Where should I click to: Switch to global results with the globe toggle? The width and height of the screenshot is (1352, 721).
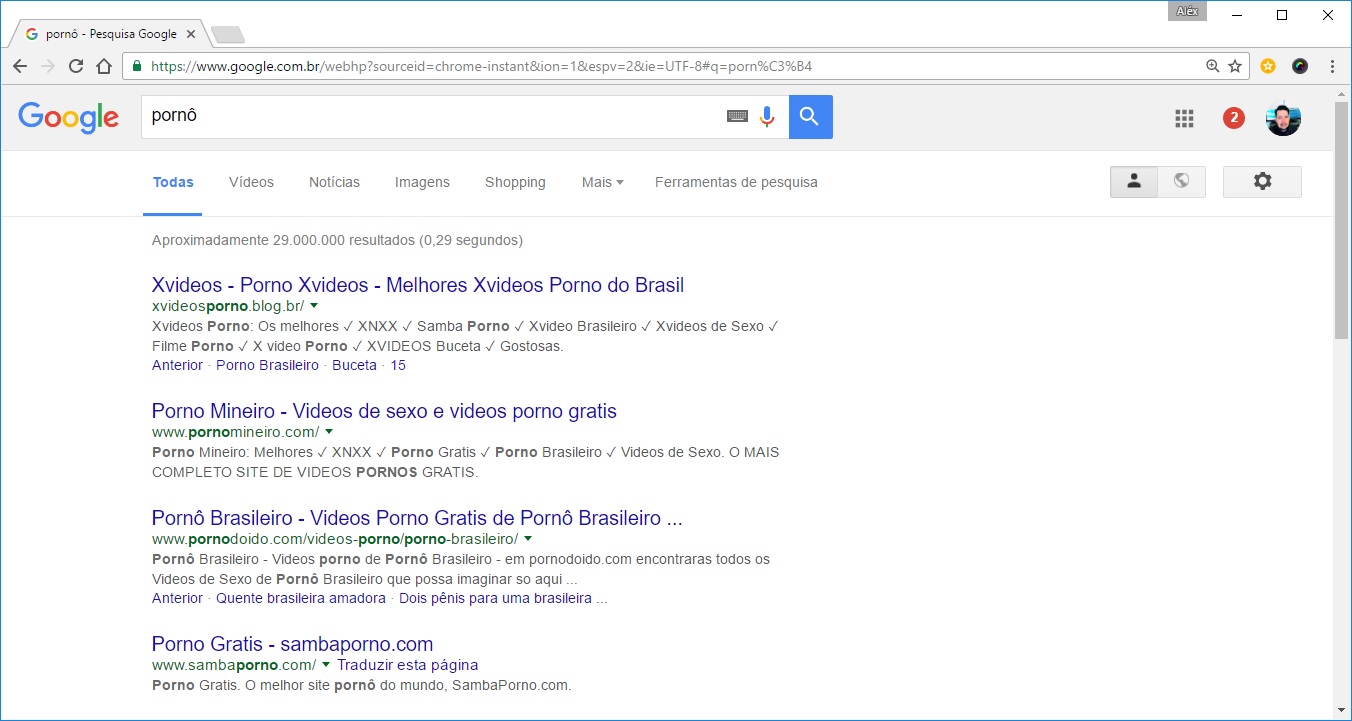[1182, 181]
